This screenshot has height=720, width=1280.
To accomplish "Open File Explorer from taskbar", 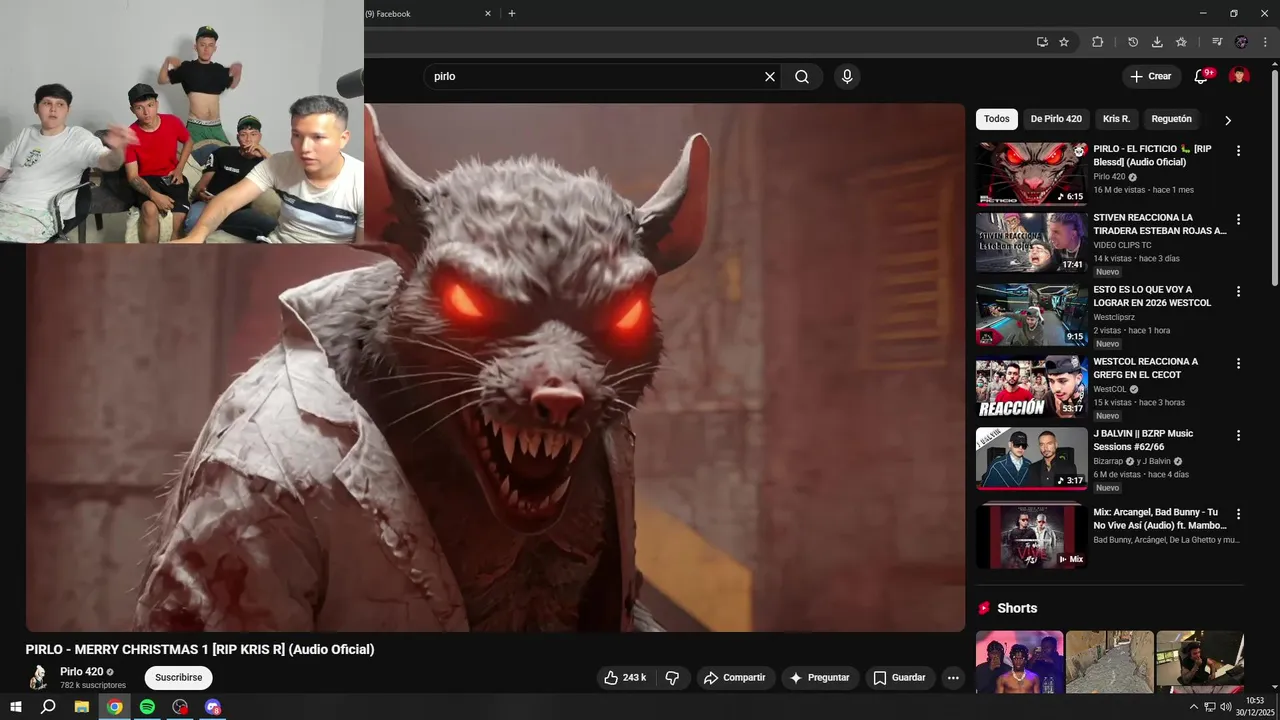I will point(82,707).
